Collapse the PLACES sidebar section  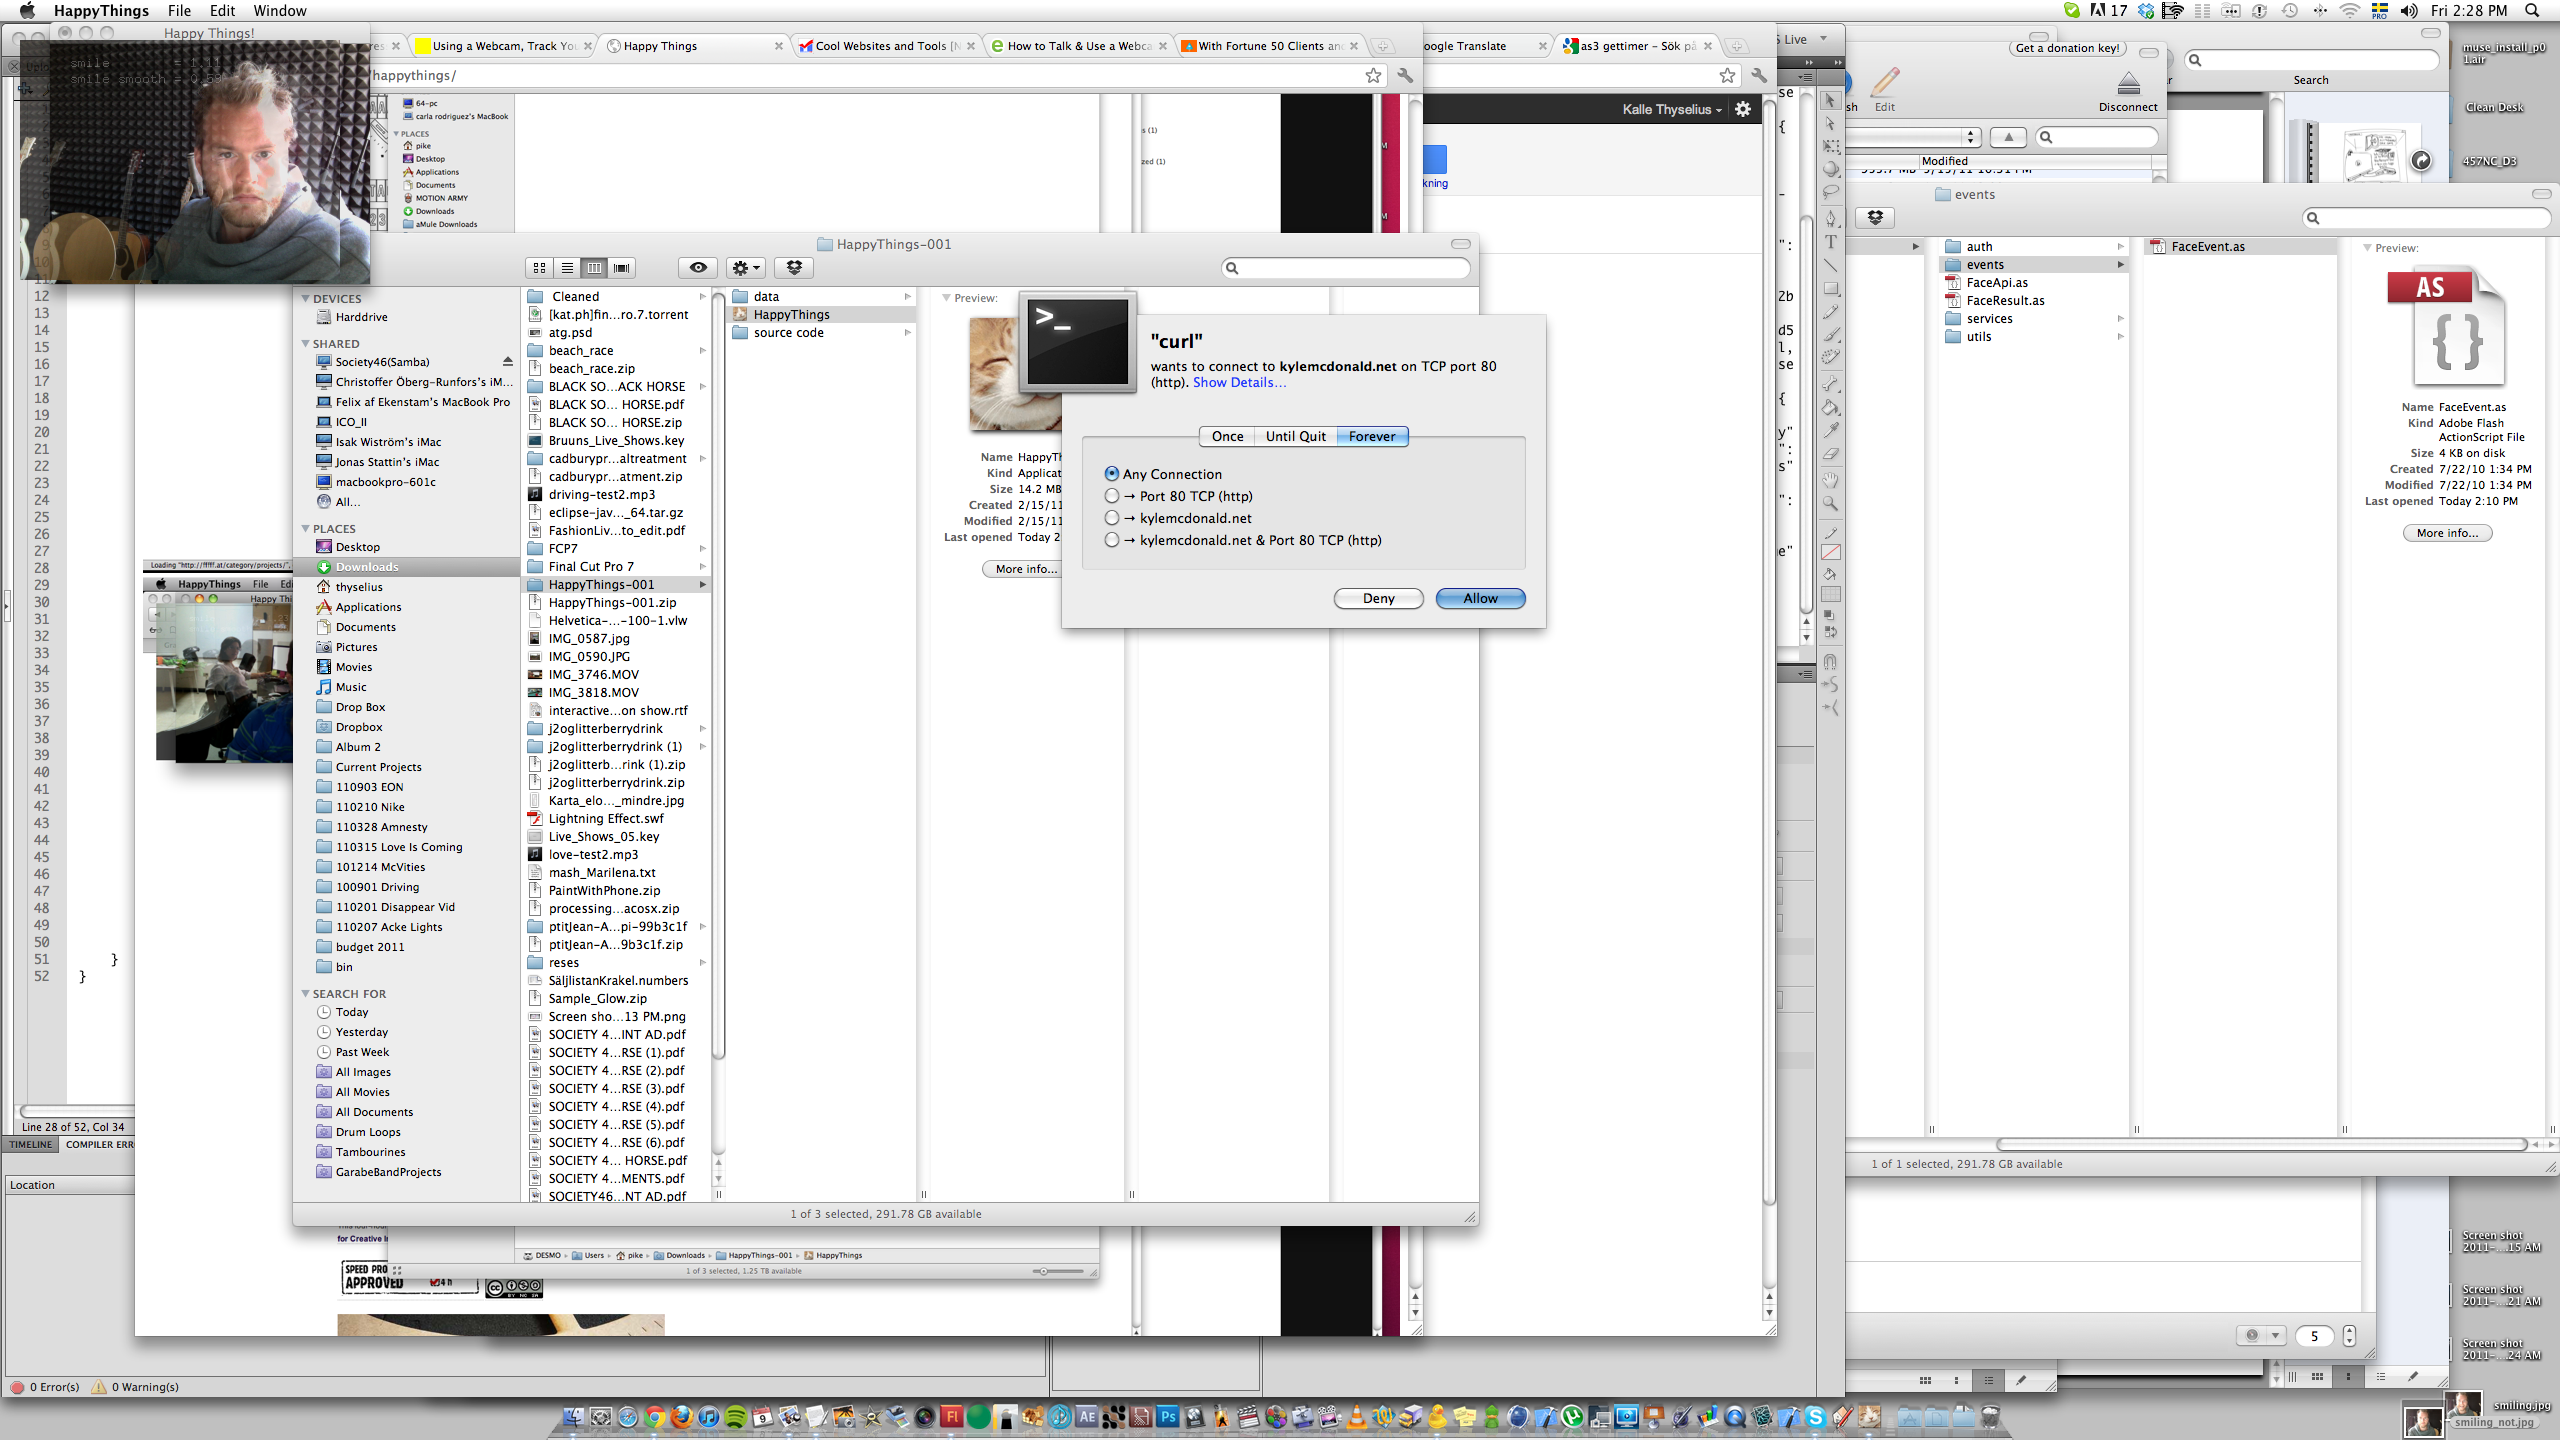(306, 528)
